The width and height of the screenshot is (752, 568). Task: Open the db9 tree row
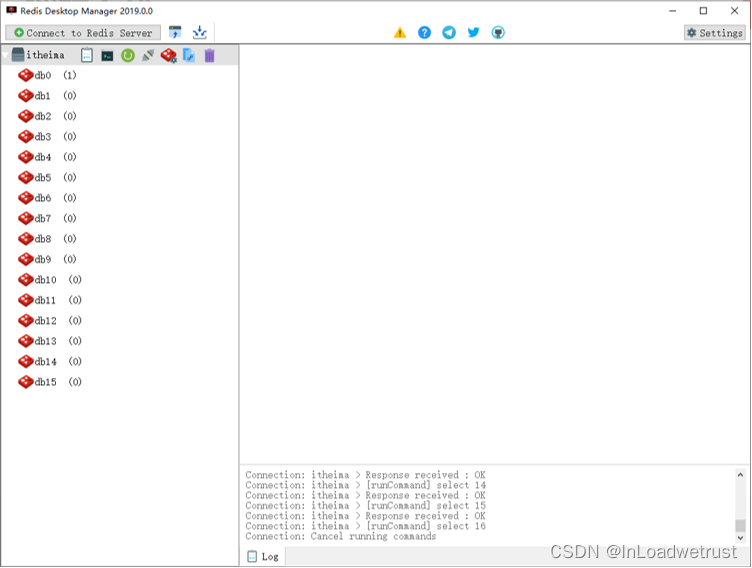[119, 259]
